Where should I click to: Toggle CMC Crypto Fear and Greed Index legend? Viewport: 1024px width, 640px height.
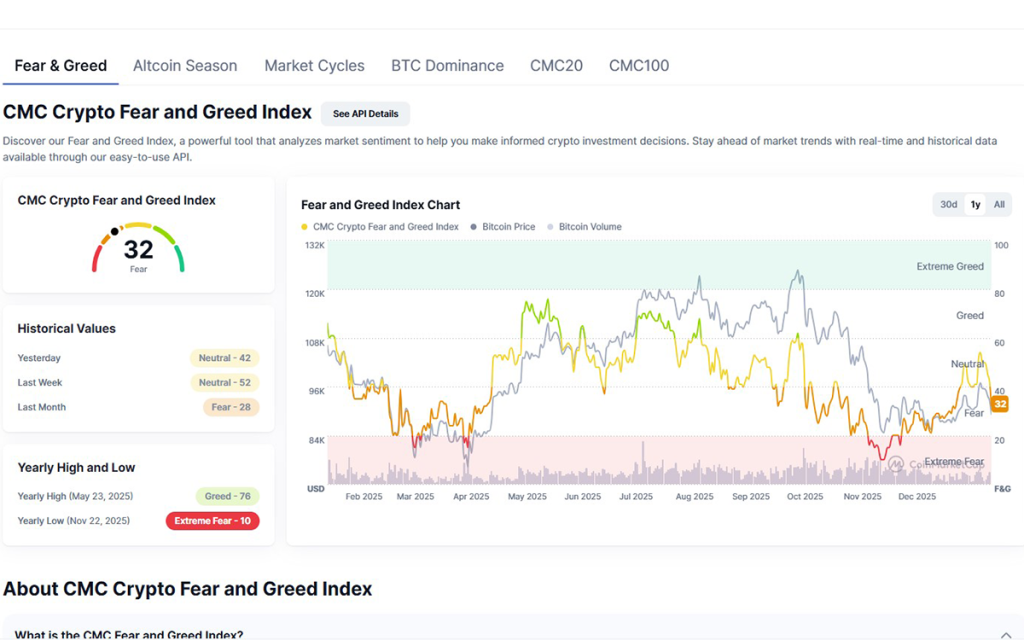(x=380, y=227)
